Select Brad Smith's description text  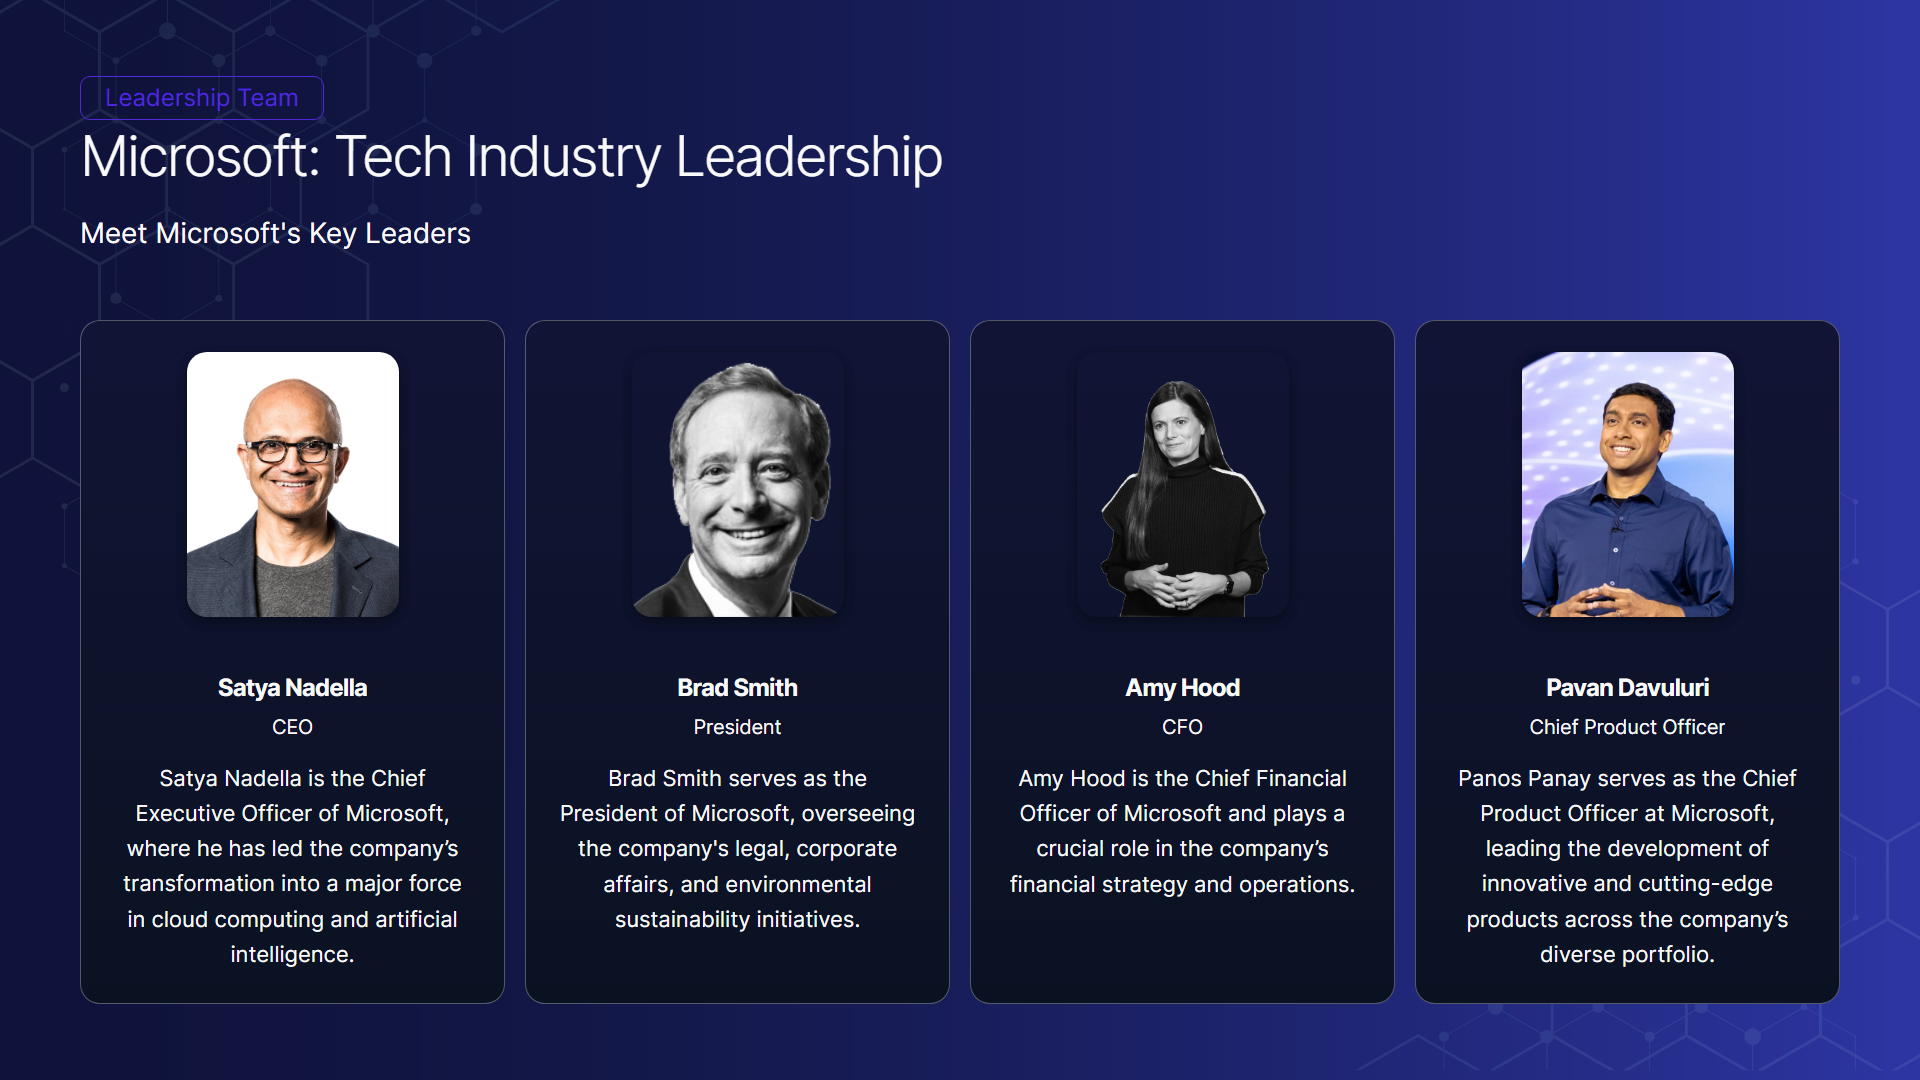tap(737, 848)
